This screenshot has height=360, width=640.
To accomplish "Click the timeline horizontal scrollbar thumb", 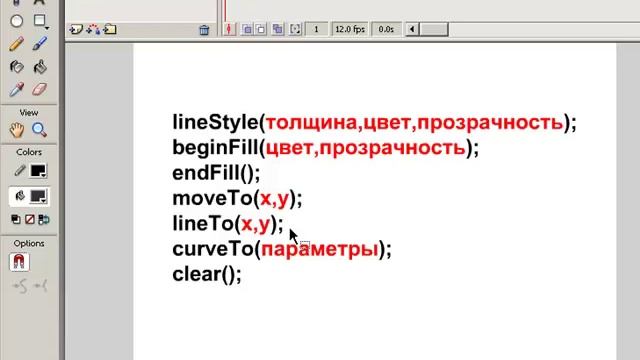I will (x=434, y=29).
